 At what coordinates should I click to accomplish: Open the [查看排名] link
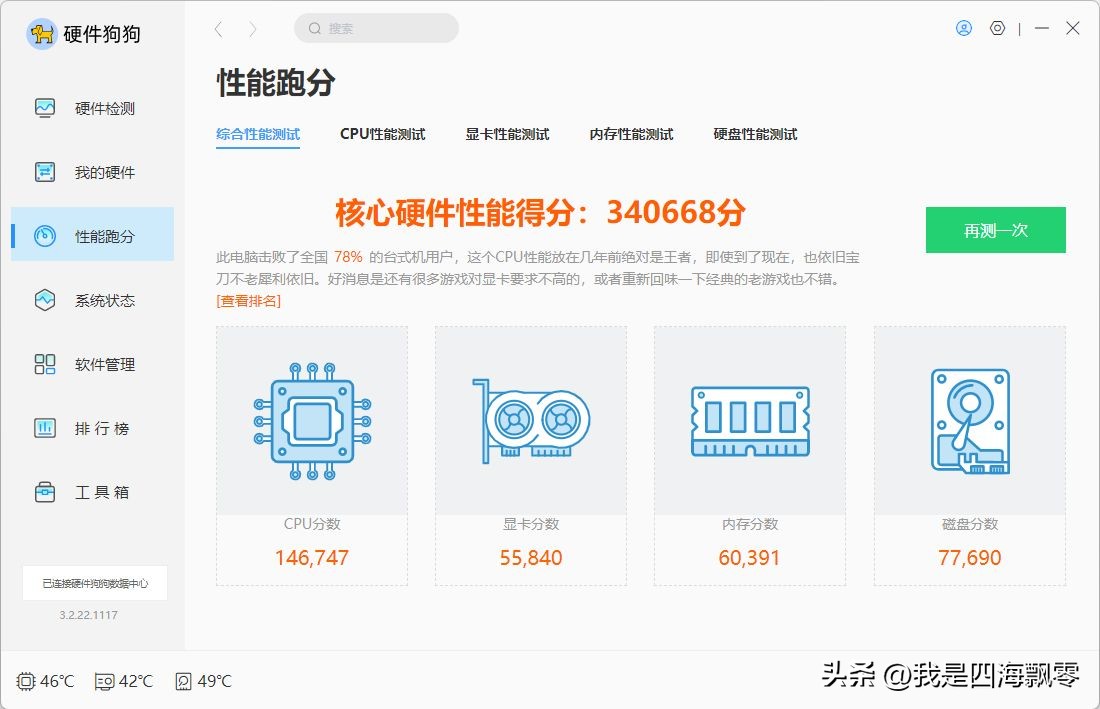[x=248, y=301]
